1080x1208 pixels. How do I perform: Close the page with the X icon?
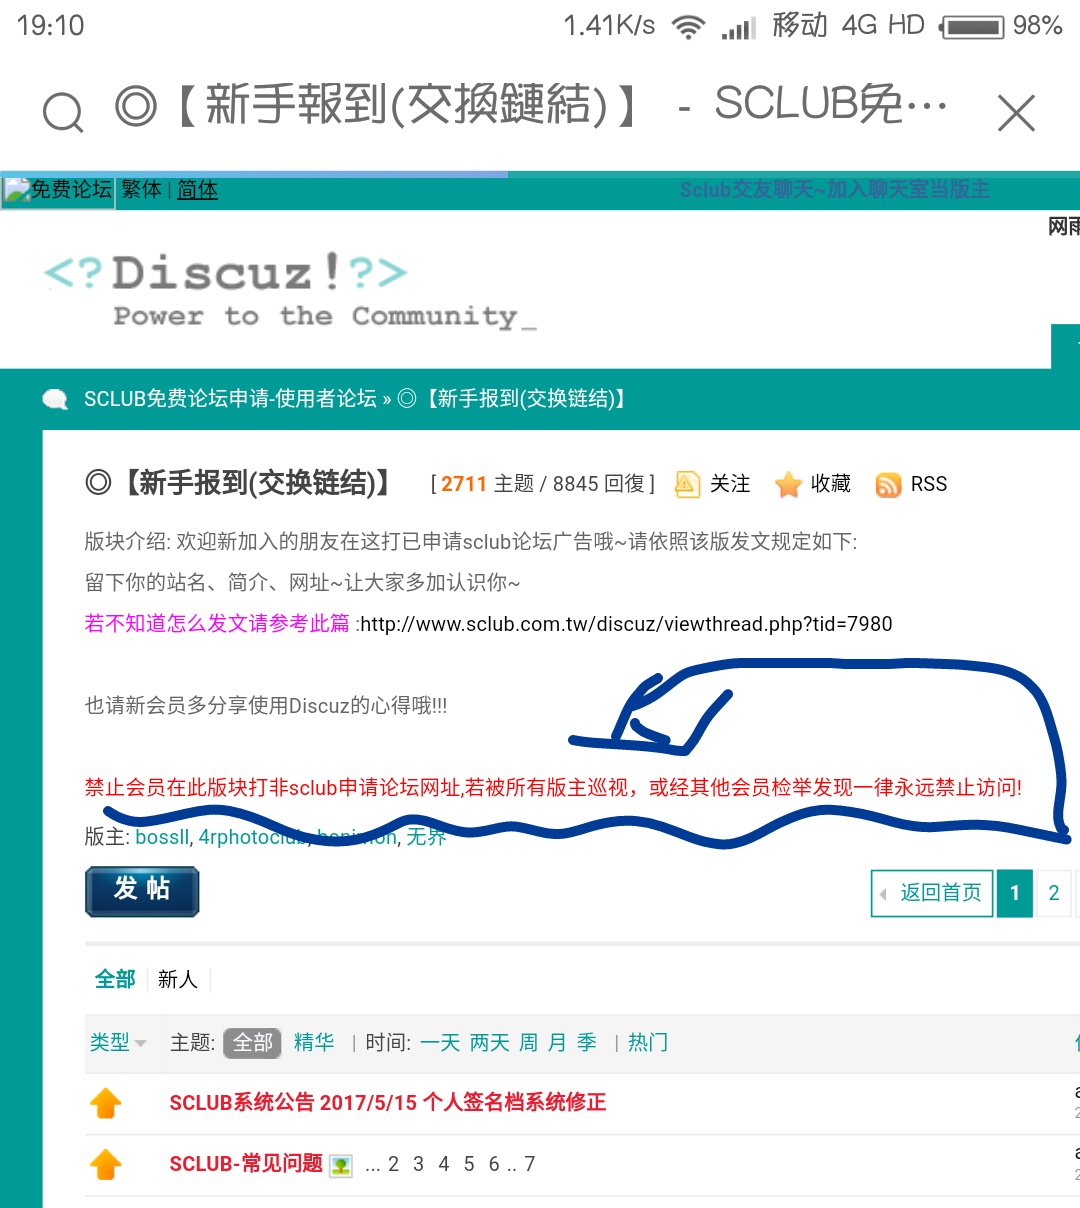(1016, 111)
